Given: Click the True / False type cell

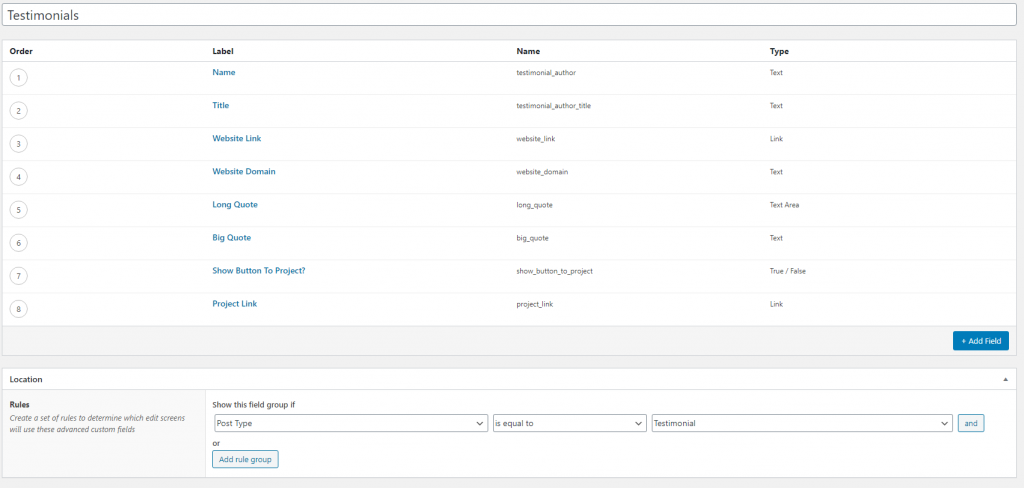Looking at the screenshot, I should (x=788, y=271).
